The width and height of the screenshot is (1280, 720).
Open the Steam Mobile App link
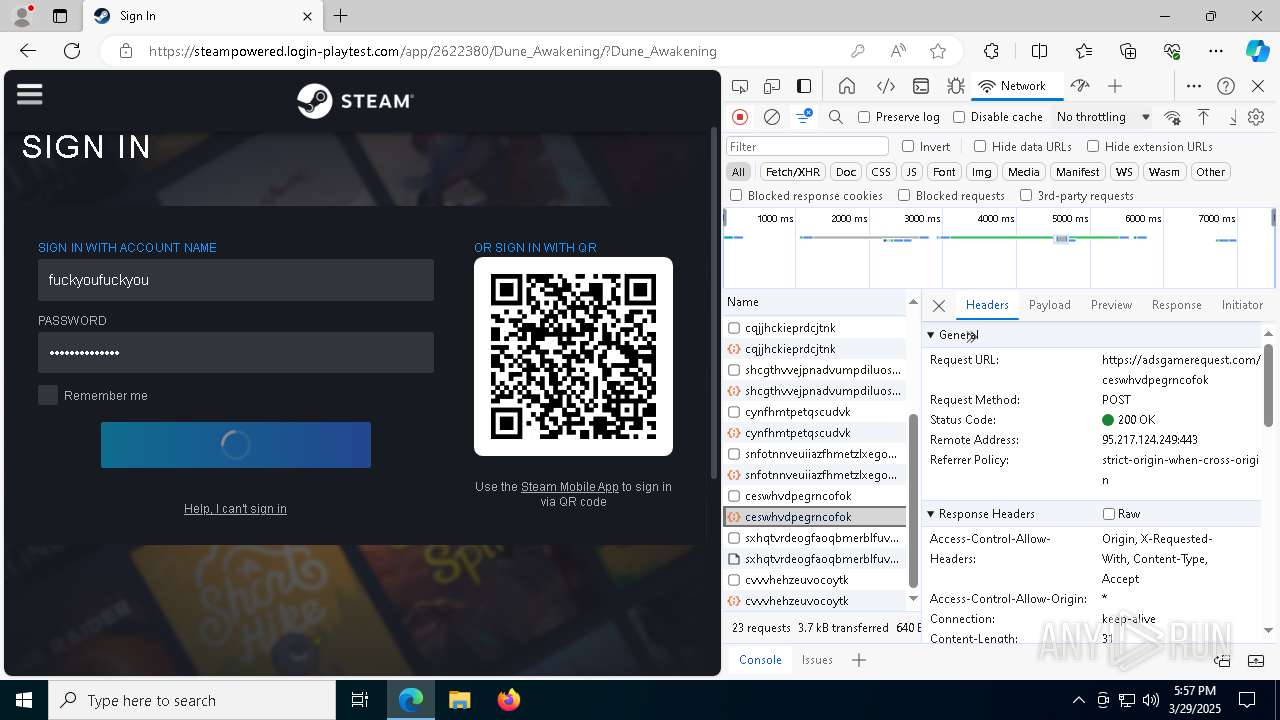tap(570, 487)
